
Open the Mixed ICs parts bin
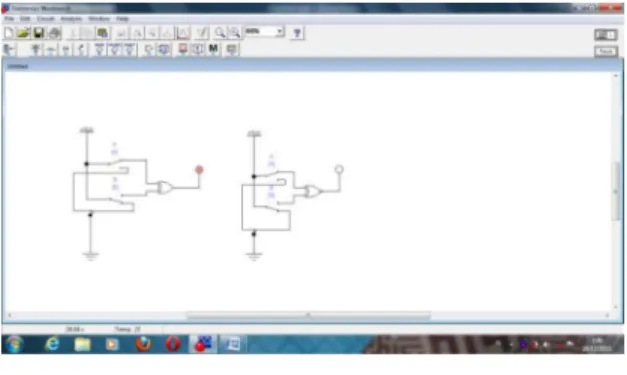click(115, 50)
